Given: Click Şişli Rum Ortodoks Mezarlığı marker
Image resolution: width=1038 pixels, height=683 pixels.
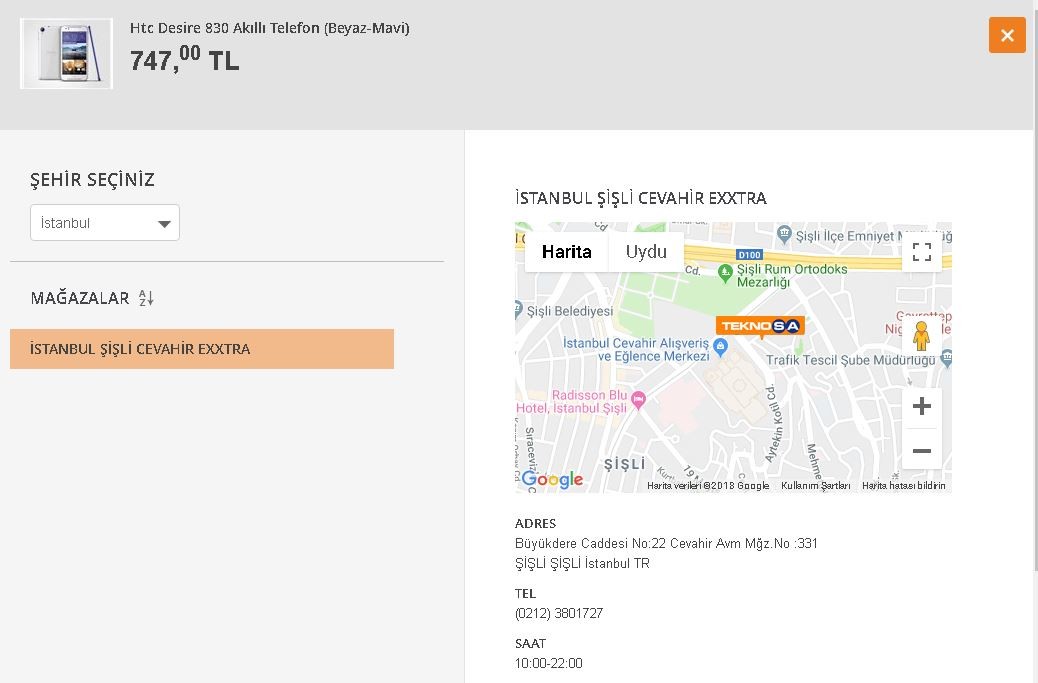Looking at the screenshot, I should pos(726,271).
